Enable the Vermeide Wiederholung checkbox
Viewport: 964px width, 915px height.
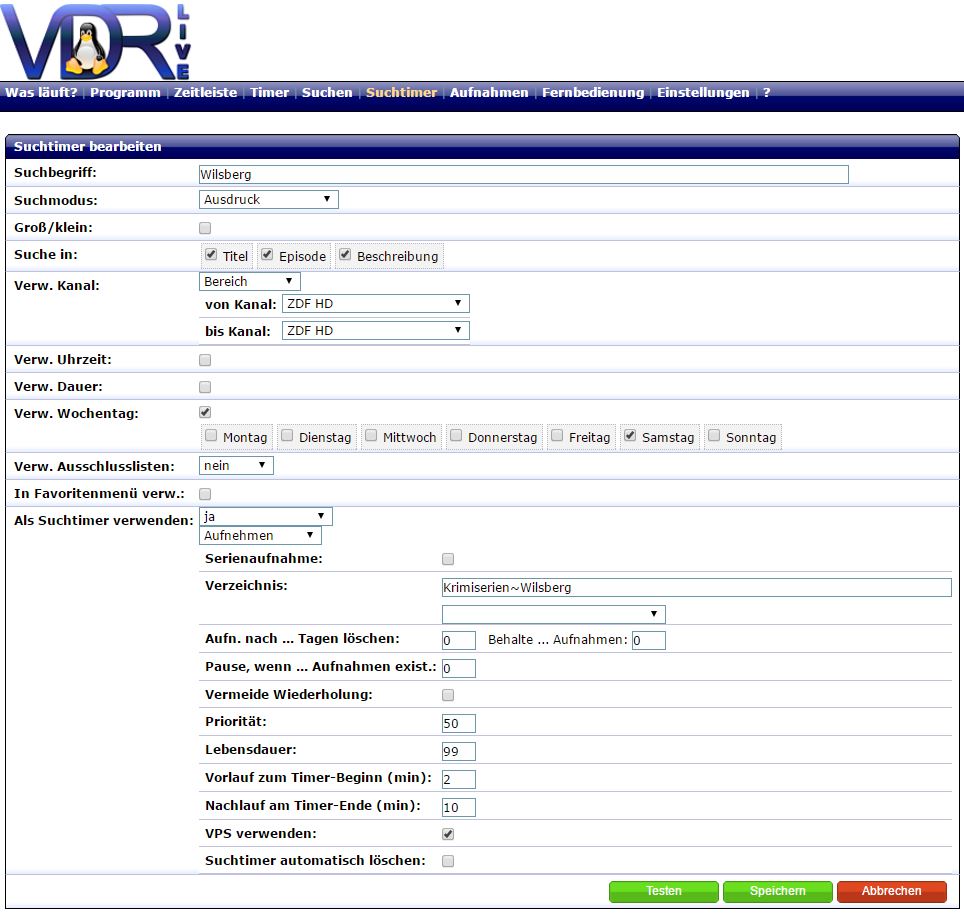pyautogui.click(x=448, y=695)
